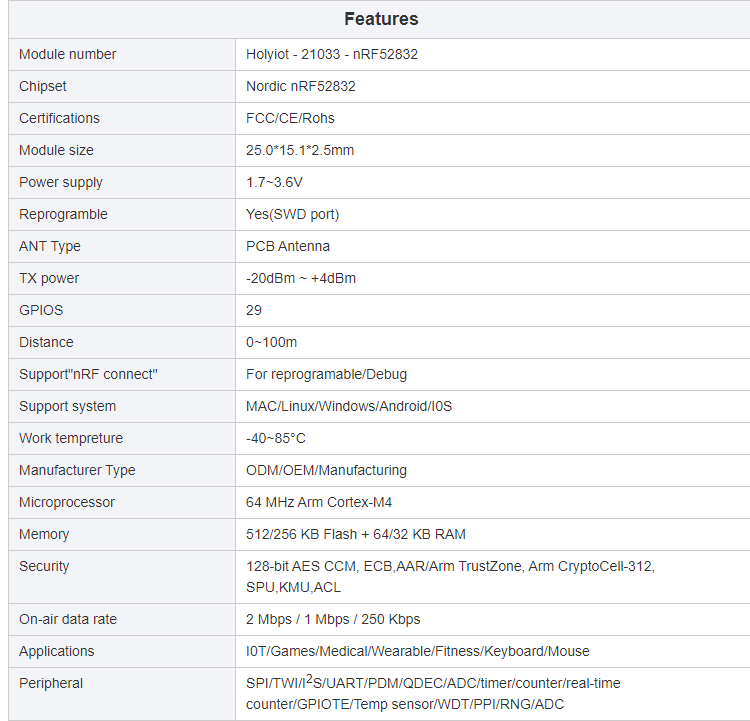The image size is (750, 721).
Task: Click the Security label
Action: click(44, 566)
